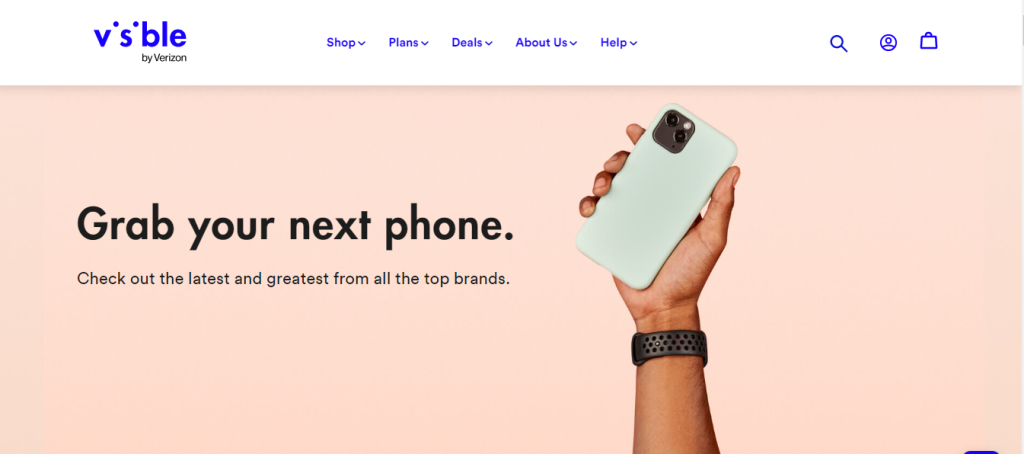Image resolution: width=1024 pixels, height=454 pixels.
Task: Expand the chevron next to Plans
Action: [x=425, y=43]
